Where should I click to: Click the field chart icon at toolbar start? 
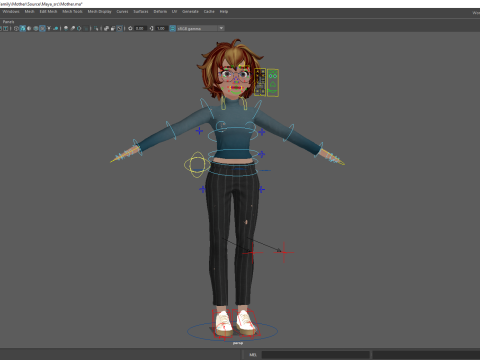pos(5,28)
